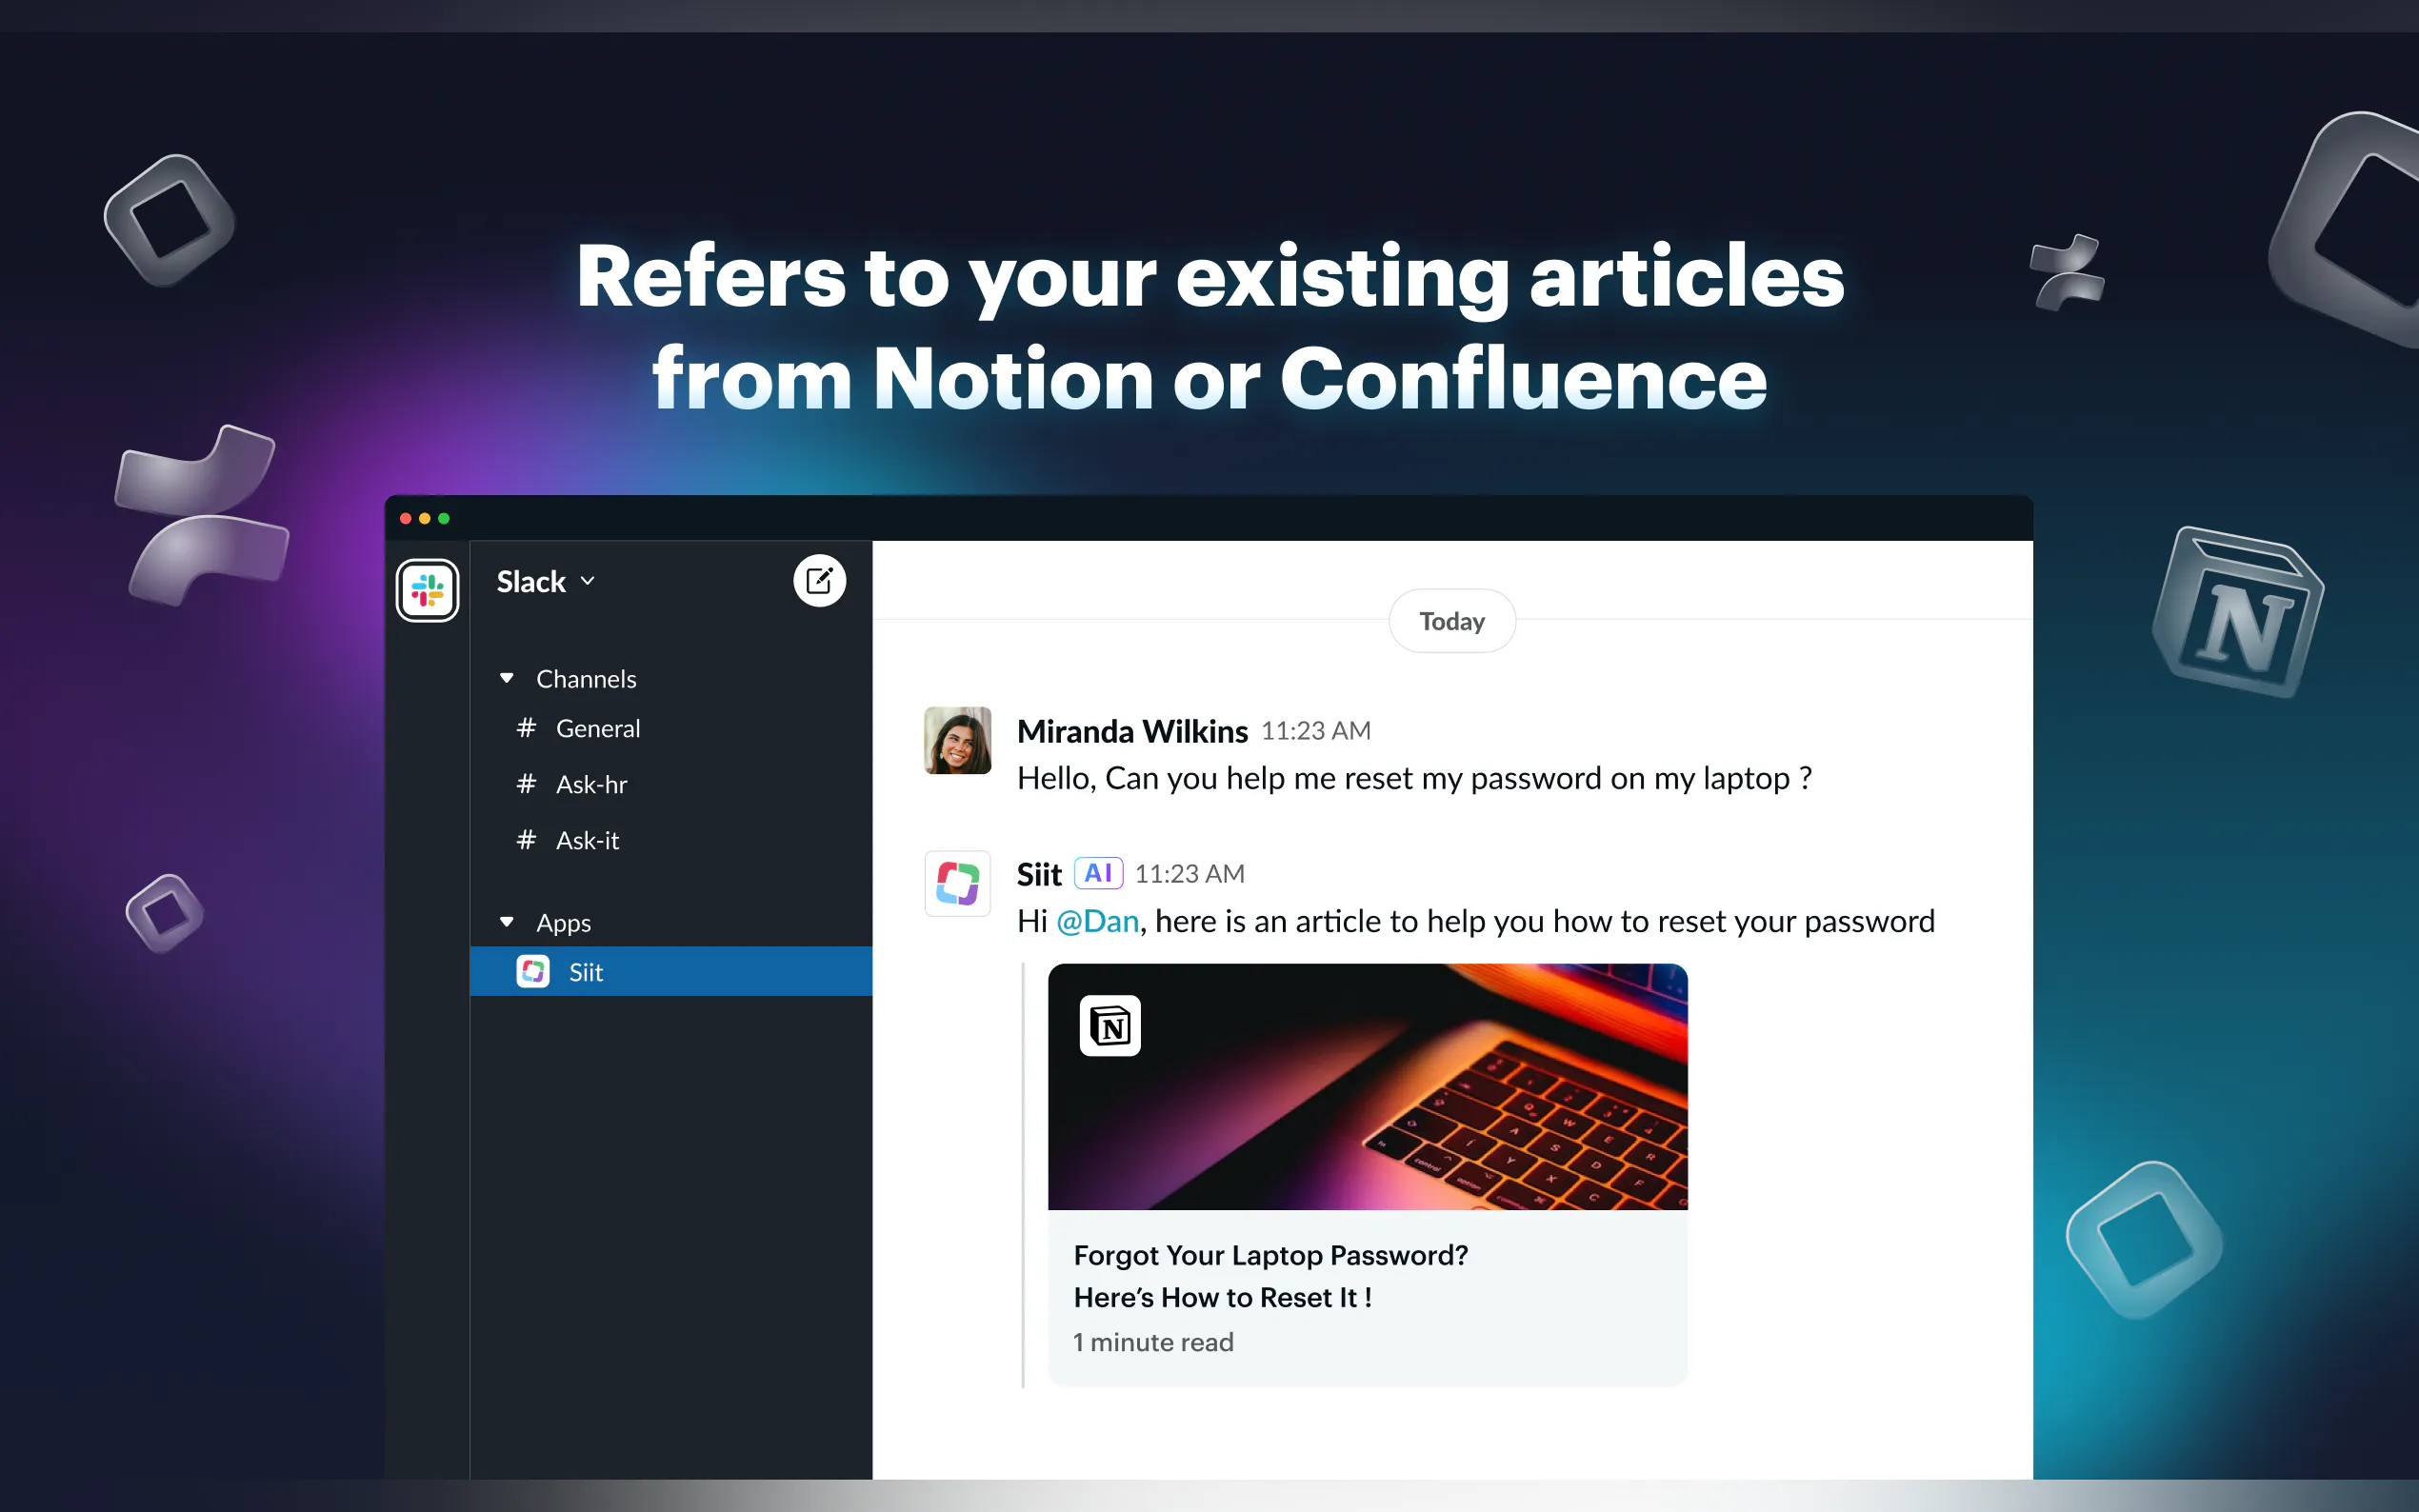
Task: Open the General channel
Action: click(597, 728)
